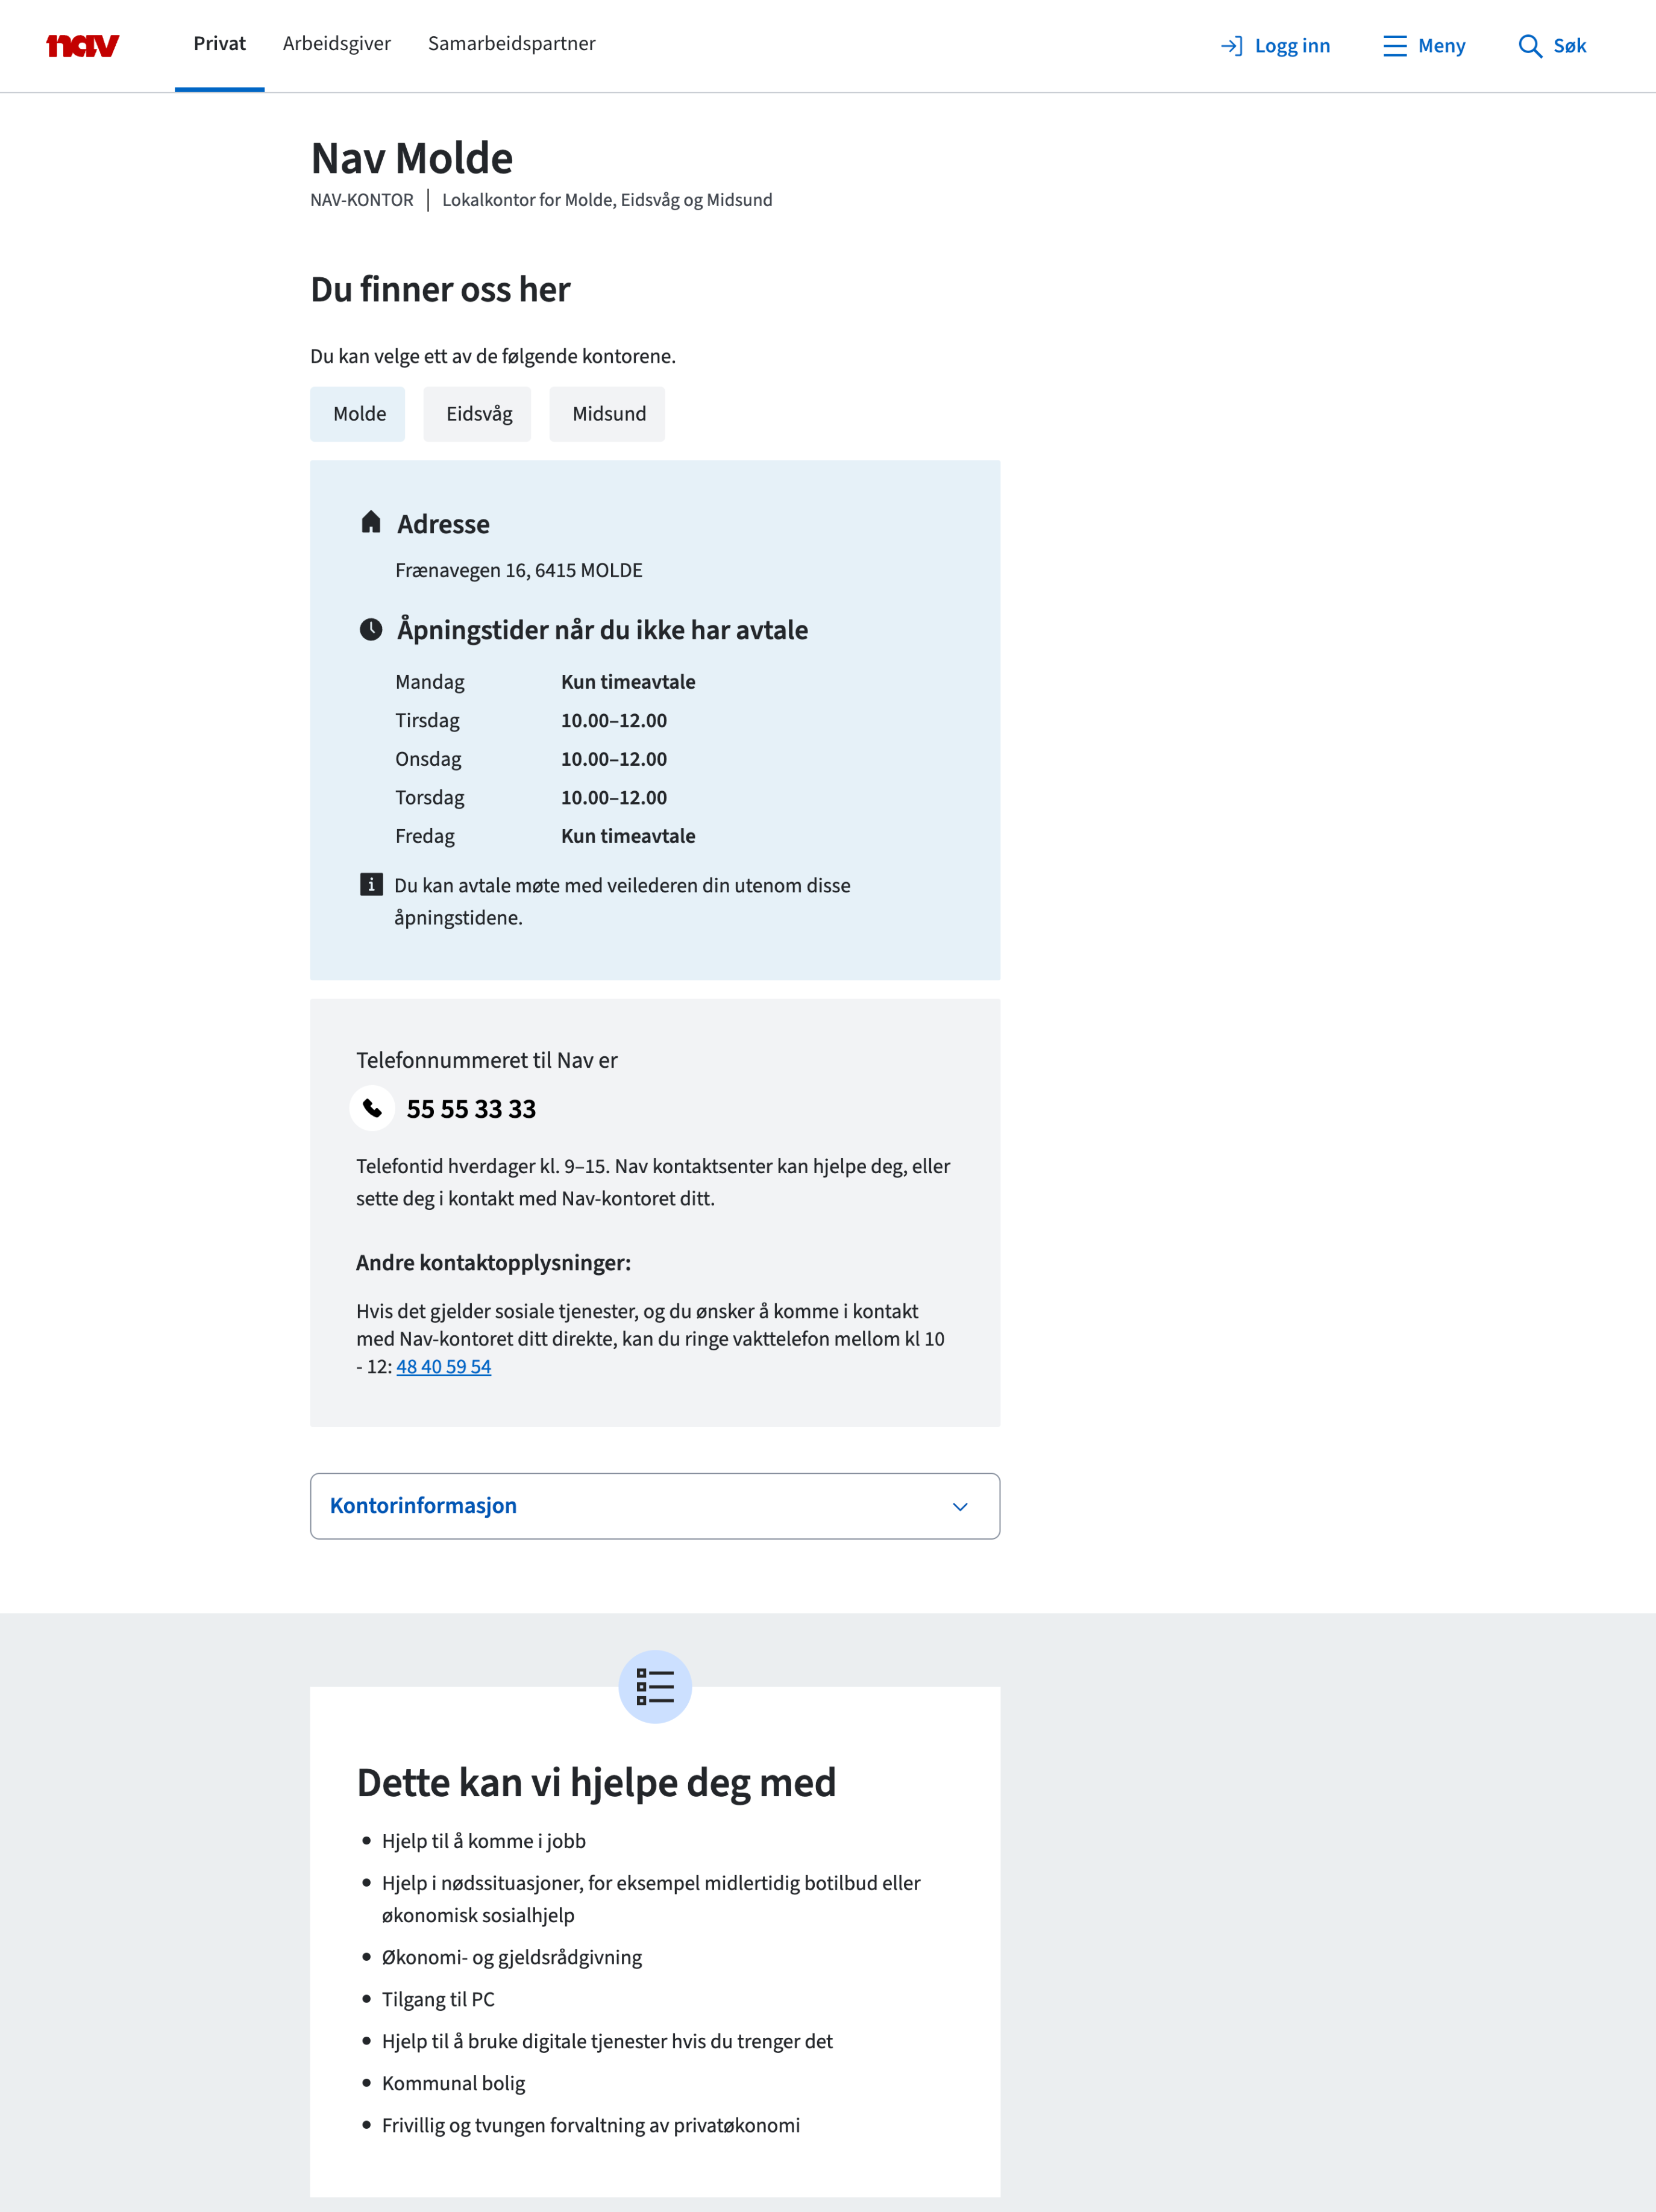Switch to the Samarbeidspartner tab
Image resolution: width=1656 pixels, height=2212 pixels.
512,44
